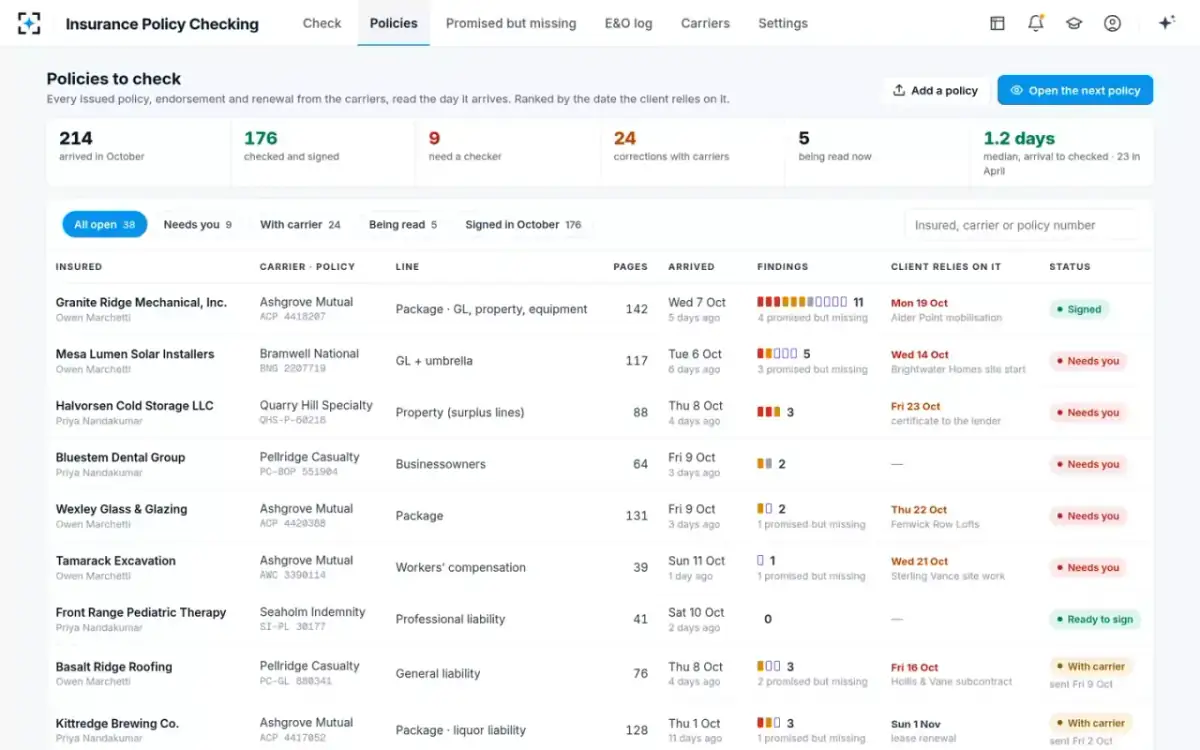Click the Signed status badge for Granite Ridge
This screenshot has height=750, width=1200.
(1079, 310)
